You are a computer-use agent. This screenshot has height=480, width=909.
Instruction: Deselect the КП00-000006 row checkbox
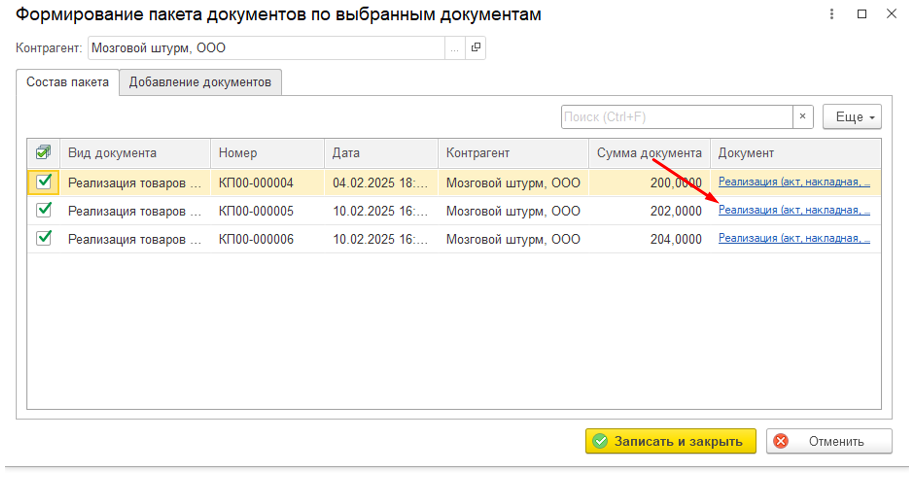click(x=43, y=238)
